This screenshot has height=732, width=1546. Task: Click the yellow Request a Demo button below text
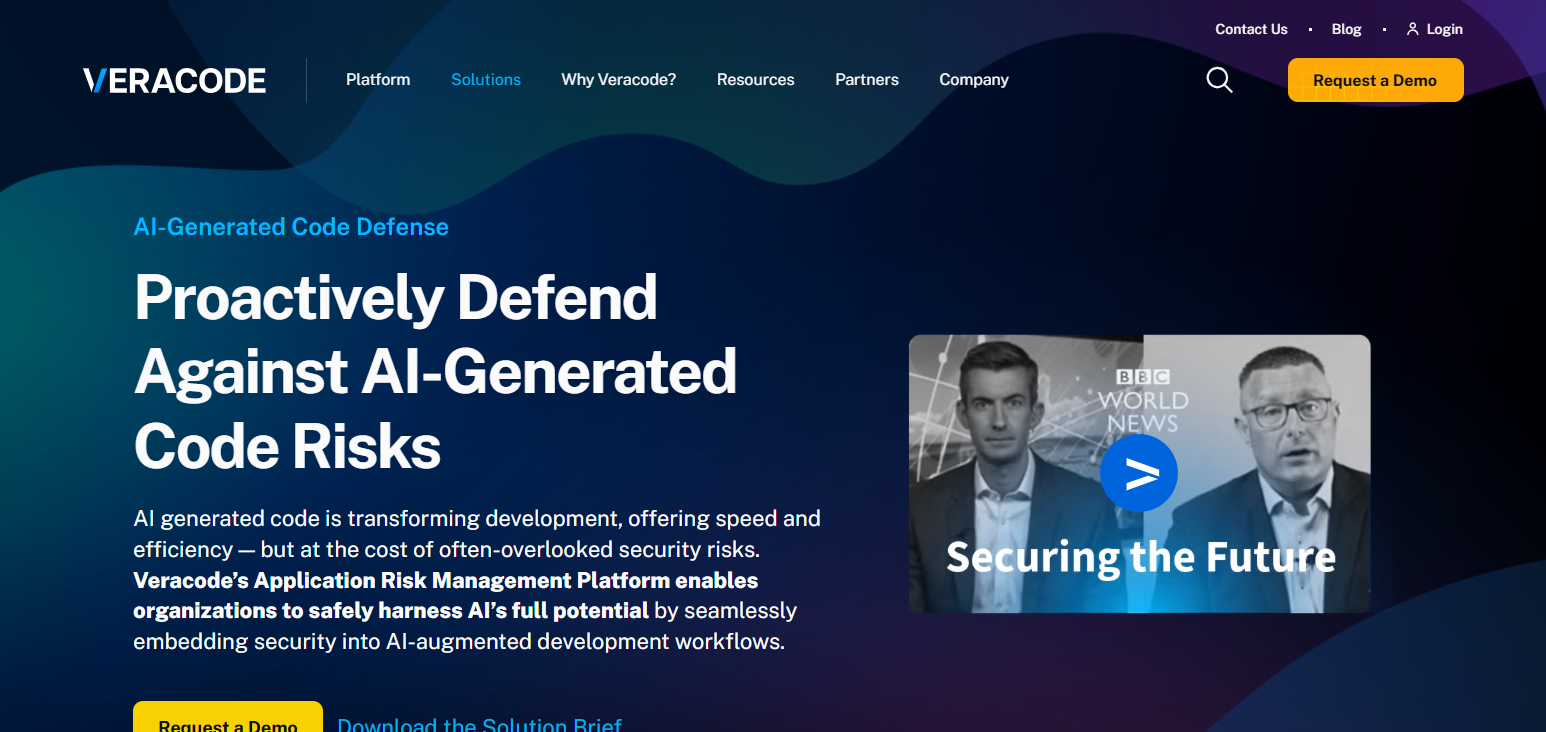228,717
